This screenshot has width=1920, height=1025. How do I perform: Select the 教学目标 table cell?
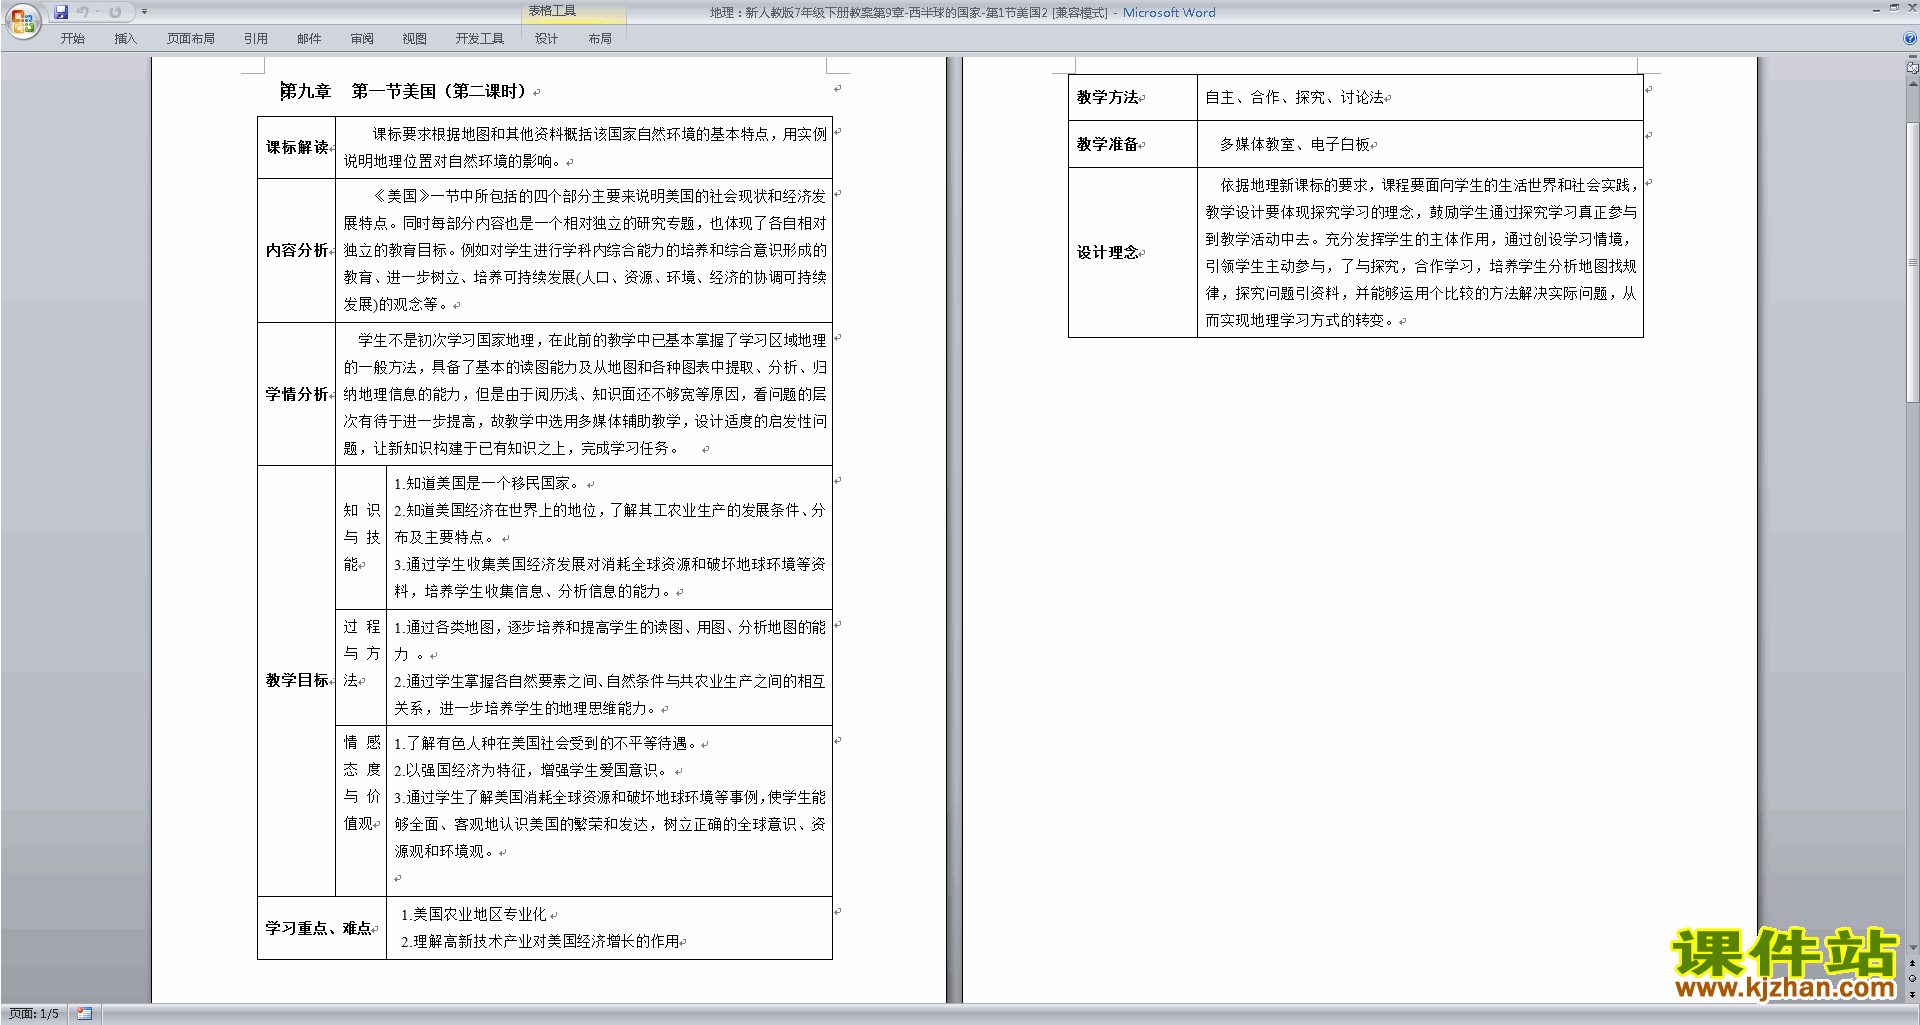[x=297, y=680]
